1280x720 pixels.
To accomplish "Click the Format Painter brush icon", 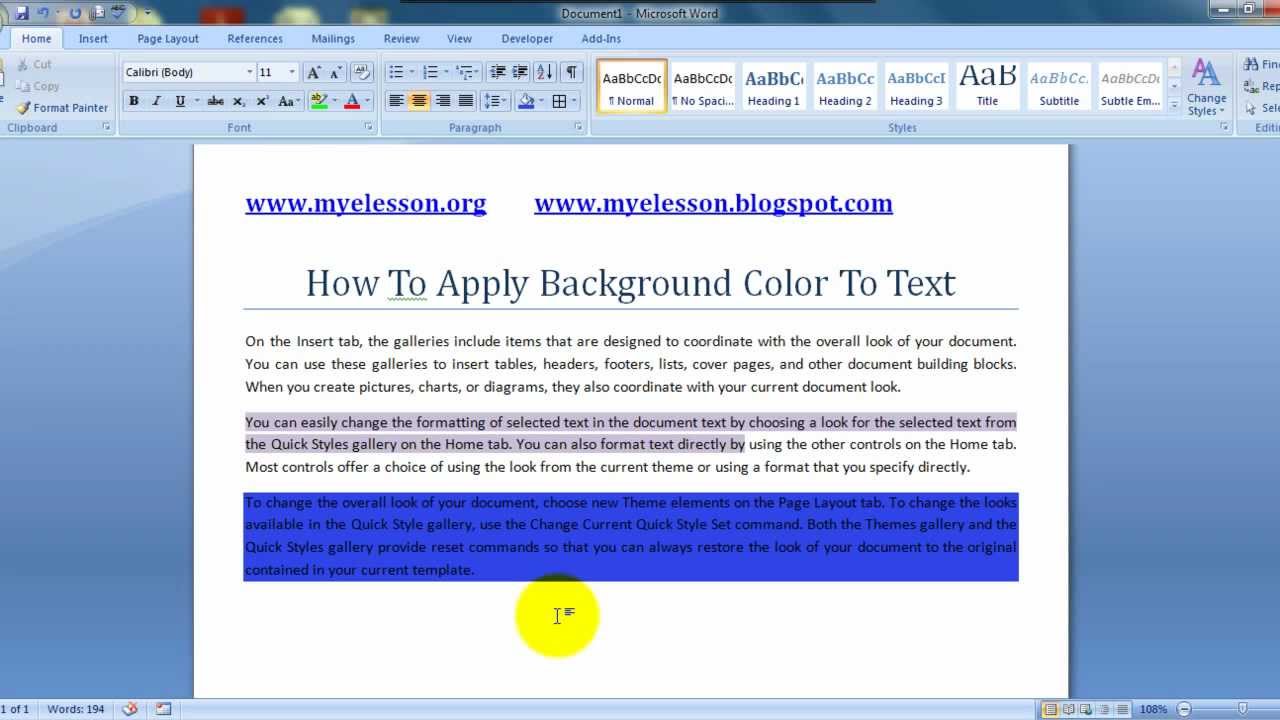I will pyautogui.click(x=23, y=108).
